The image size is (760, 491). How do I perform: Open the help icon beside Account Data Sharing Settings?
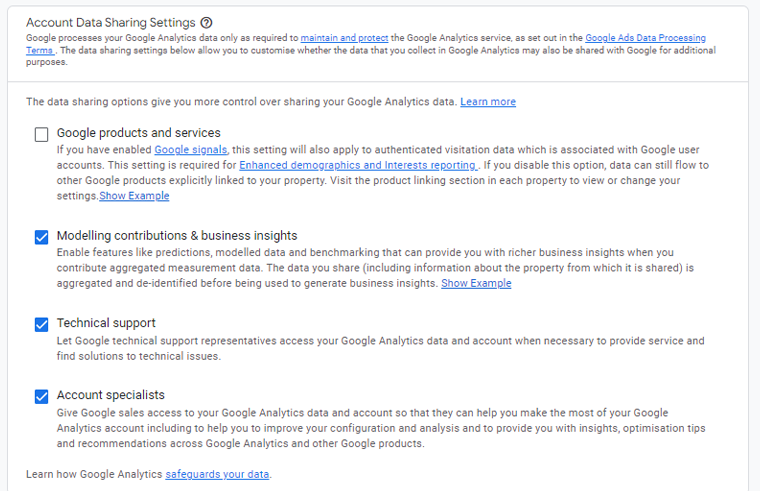click(206, 22)
